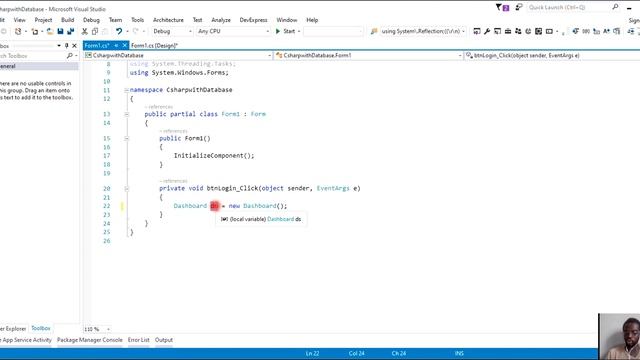Open the Test menu
The image size is (640, 360).
(x=197, y=20)
